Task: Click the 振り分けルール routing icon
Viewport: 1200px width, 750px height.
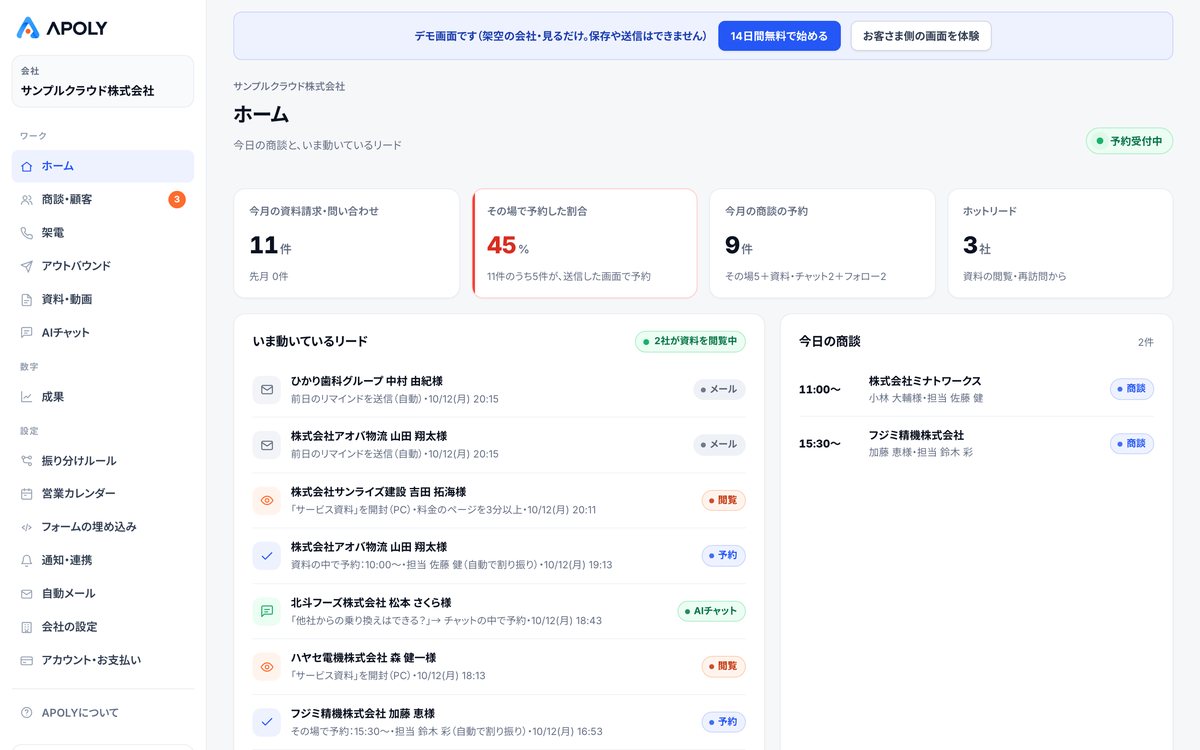Action: [x=27, y=461]
